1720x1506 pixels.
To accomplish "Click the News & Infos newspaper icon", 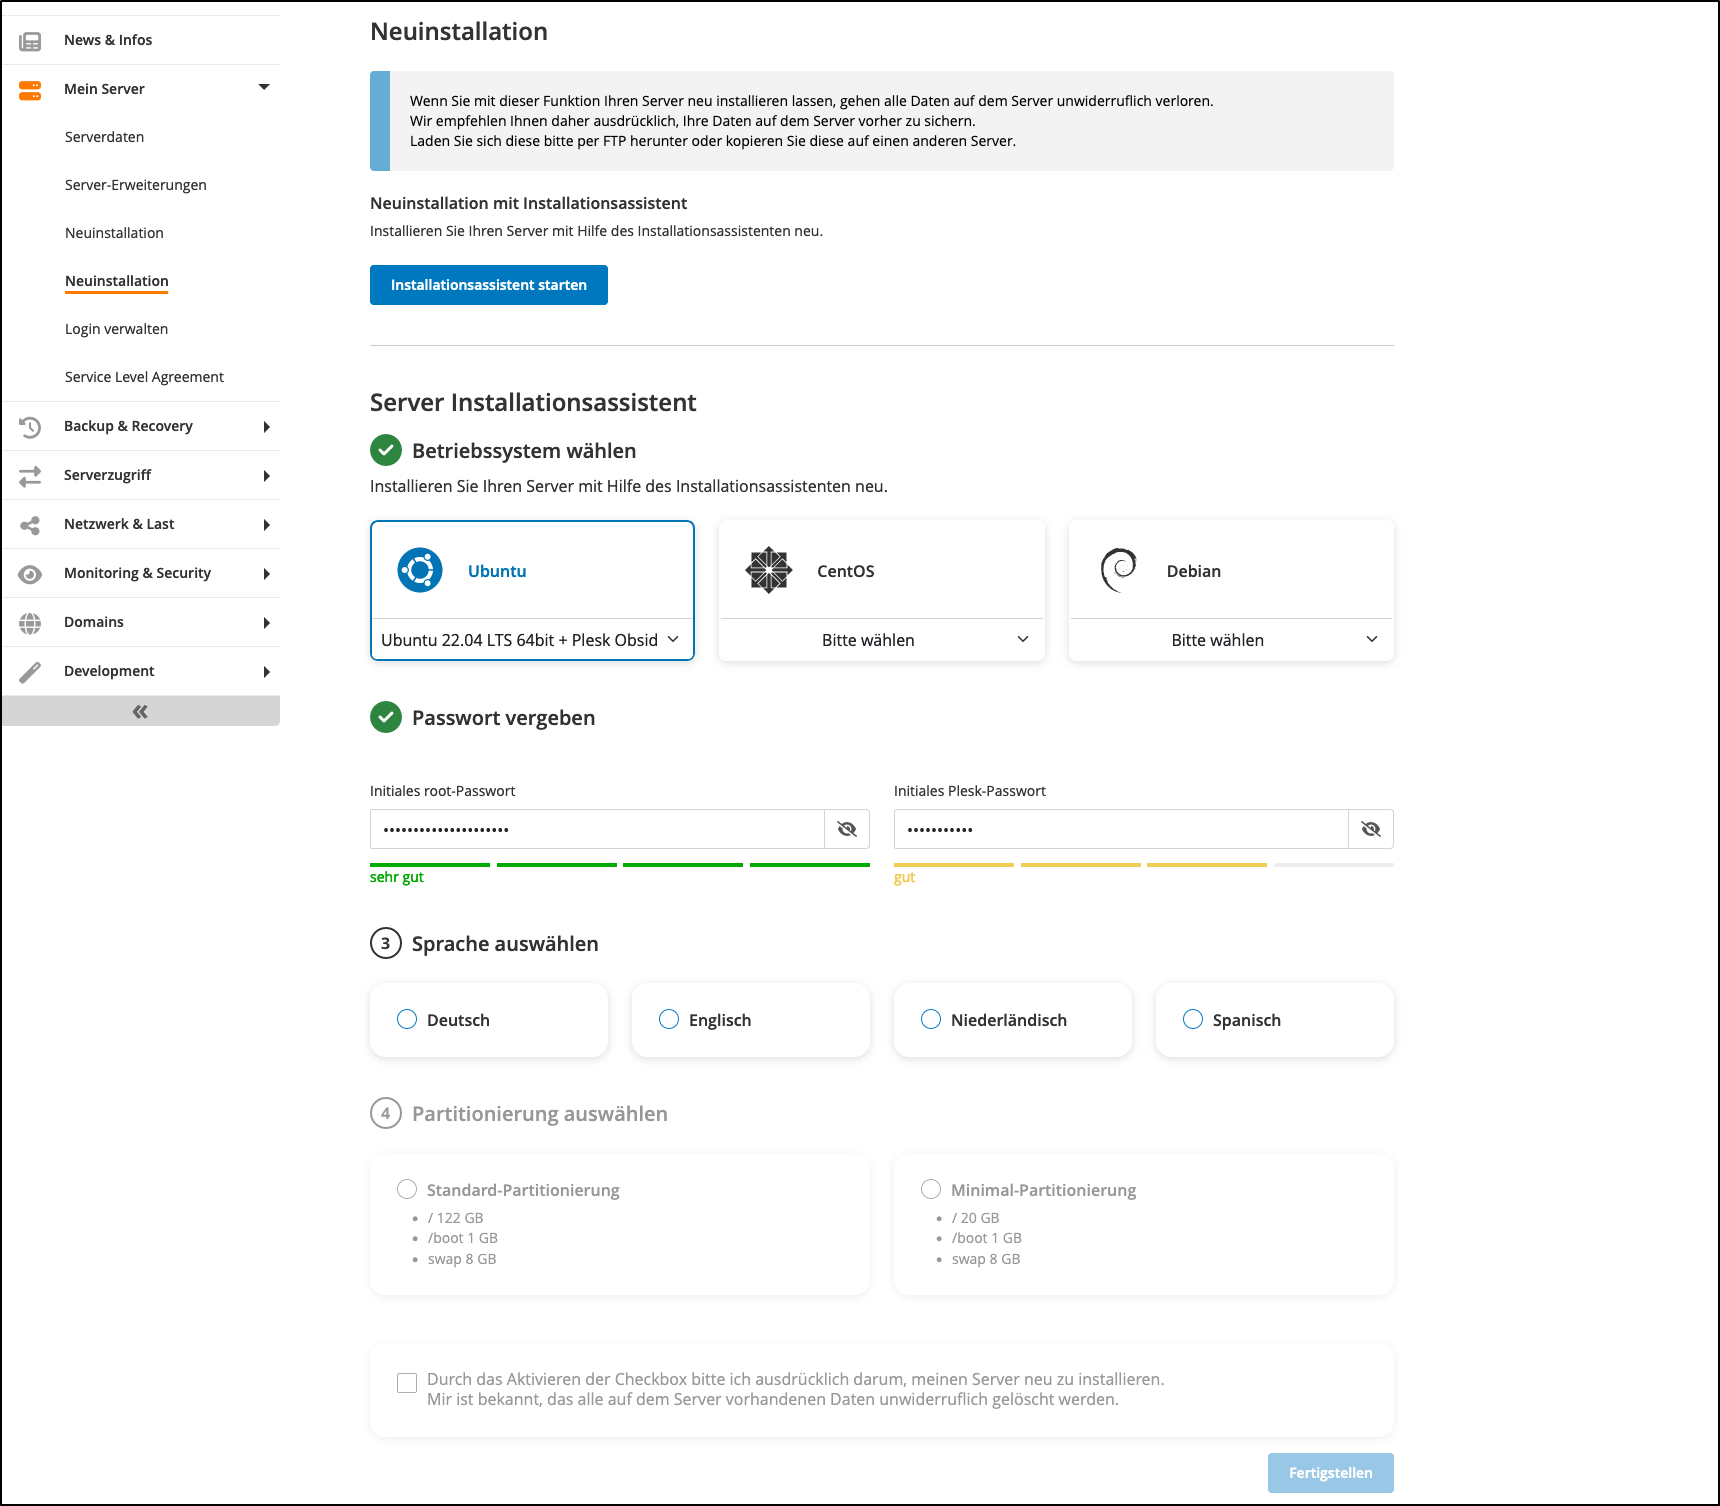I will point(30,41).
